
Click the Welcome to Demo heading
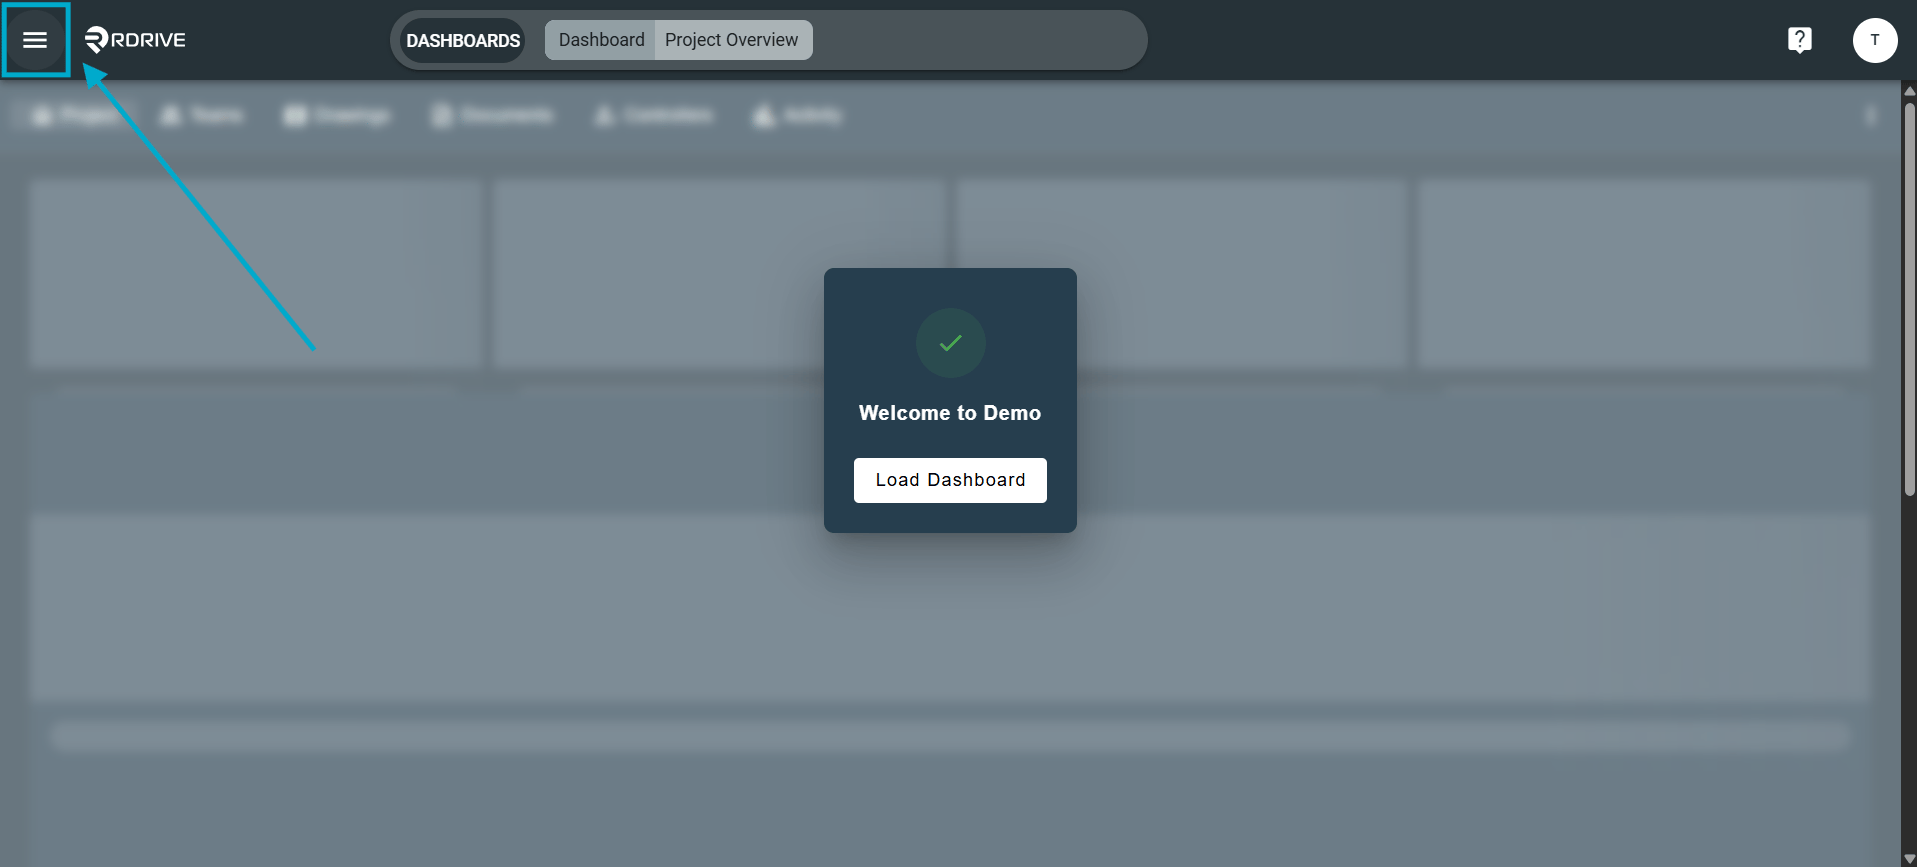click(x=950, y=413)
